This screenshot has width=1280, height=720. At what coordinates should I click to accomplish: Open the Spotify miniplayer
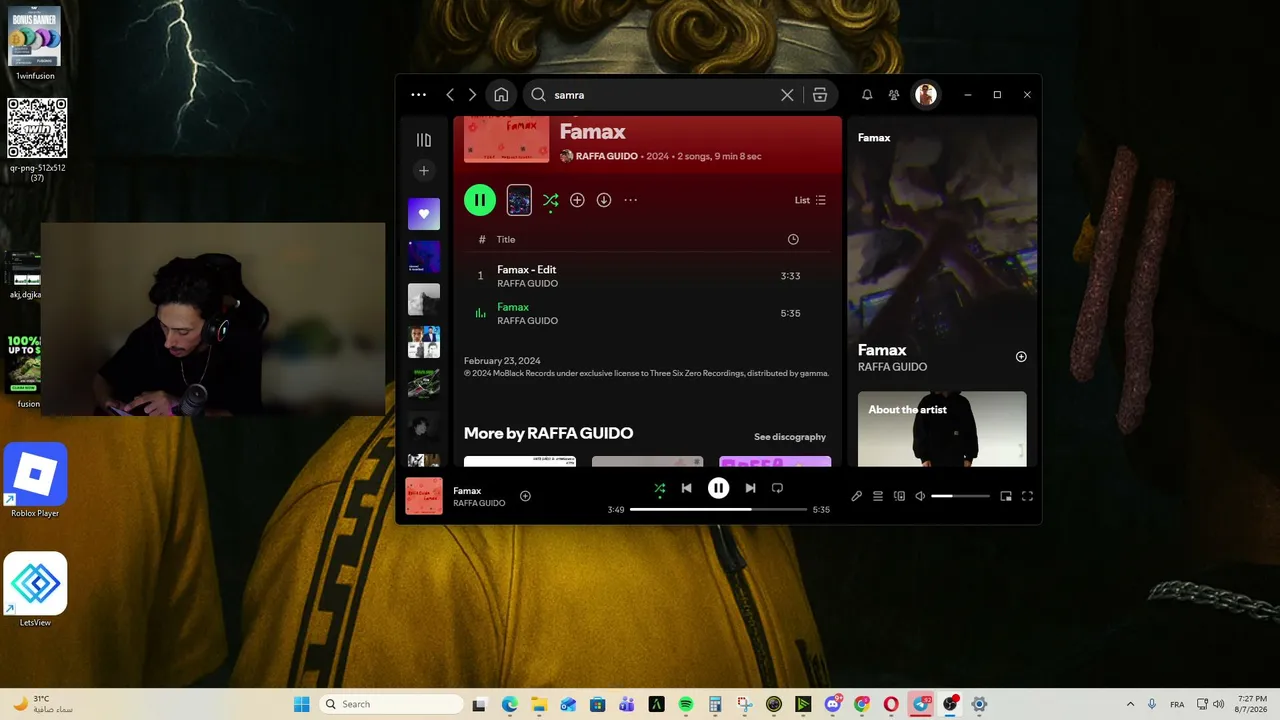point(1006,496)
